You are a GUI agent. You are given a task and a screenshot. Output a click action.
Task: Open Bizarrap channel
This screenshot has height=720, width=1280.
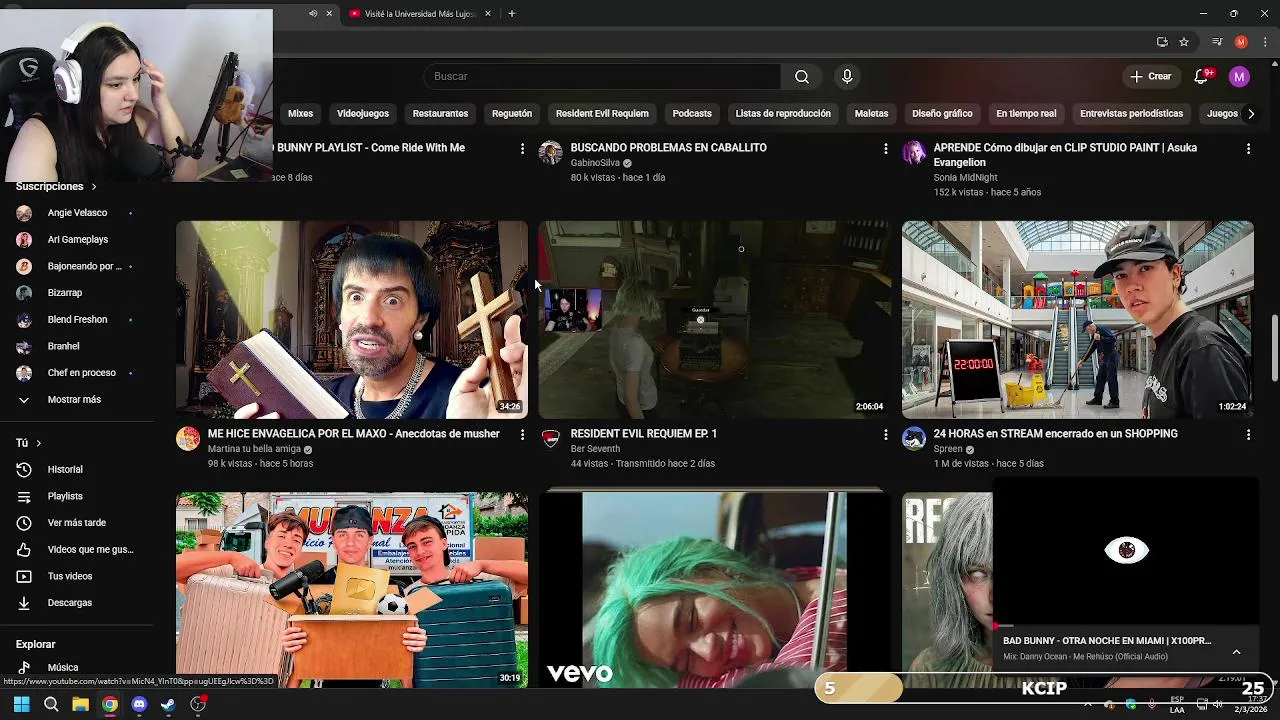tap(75, 293)
